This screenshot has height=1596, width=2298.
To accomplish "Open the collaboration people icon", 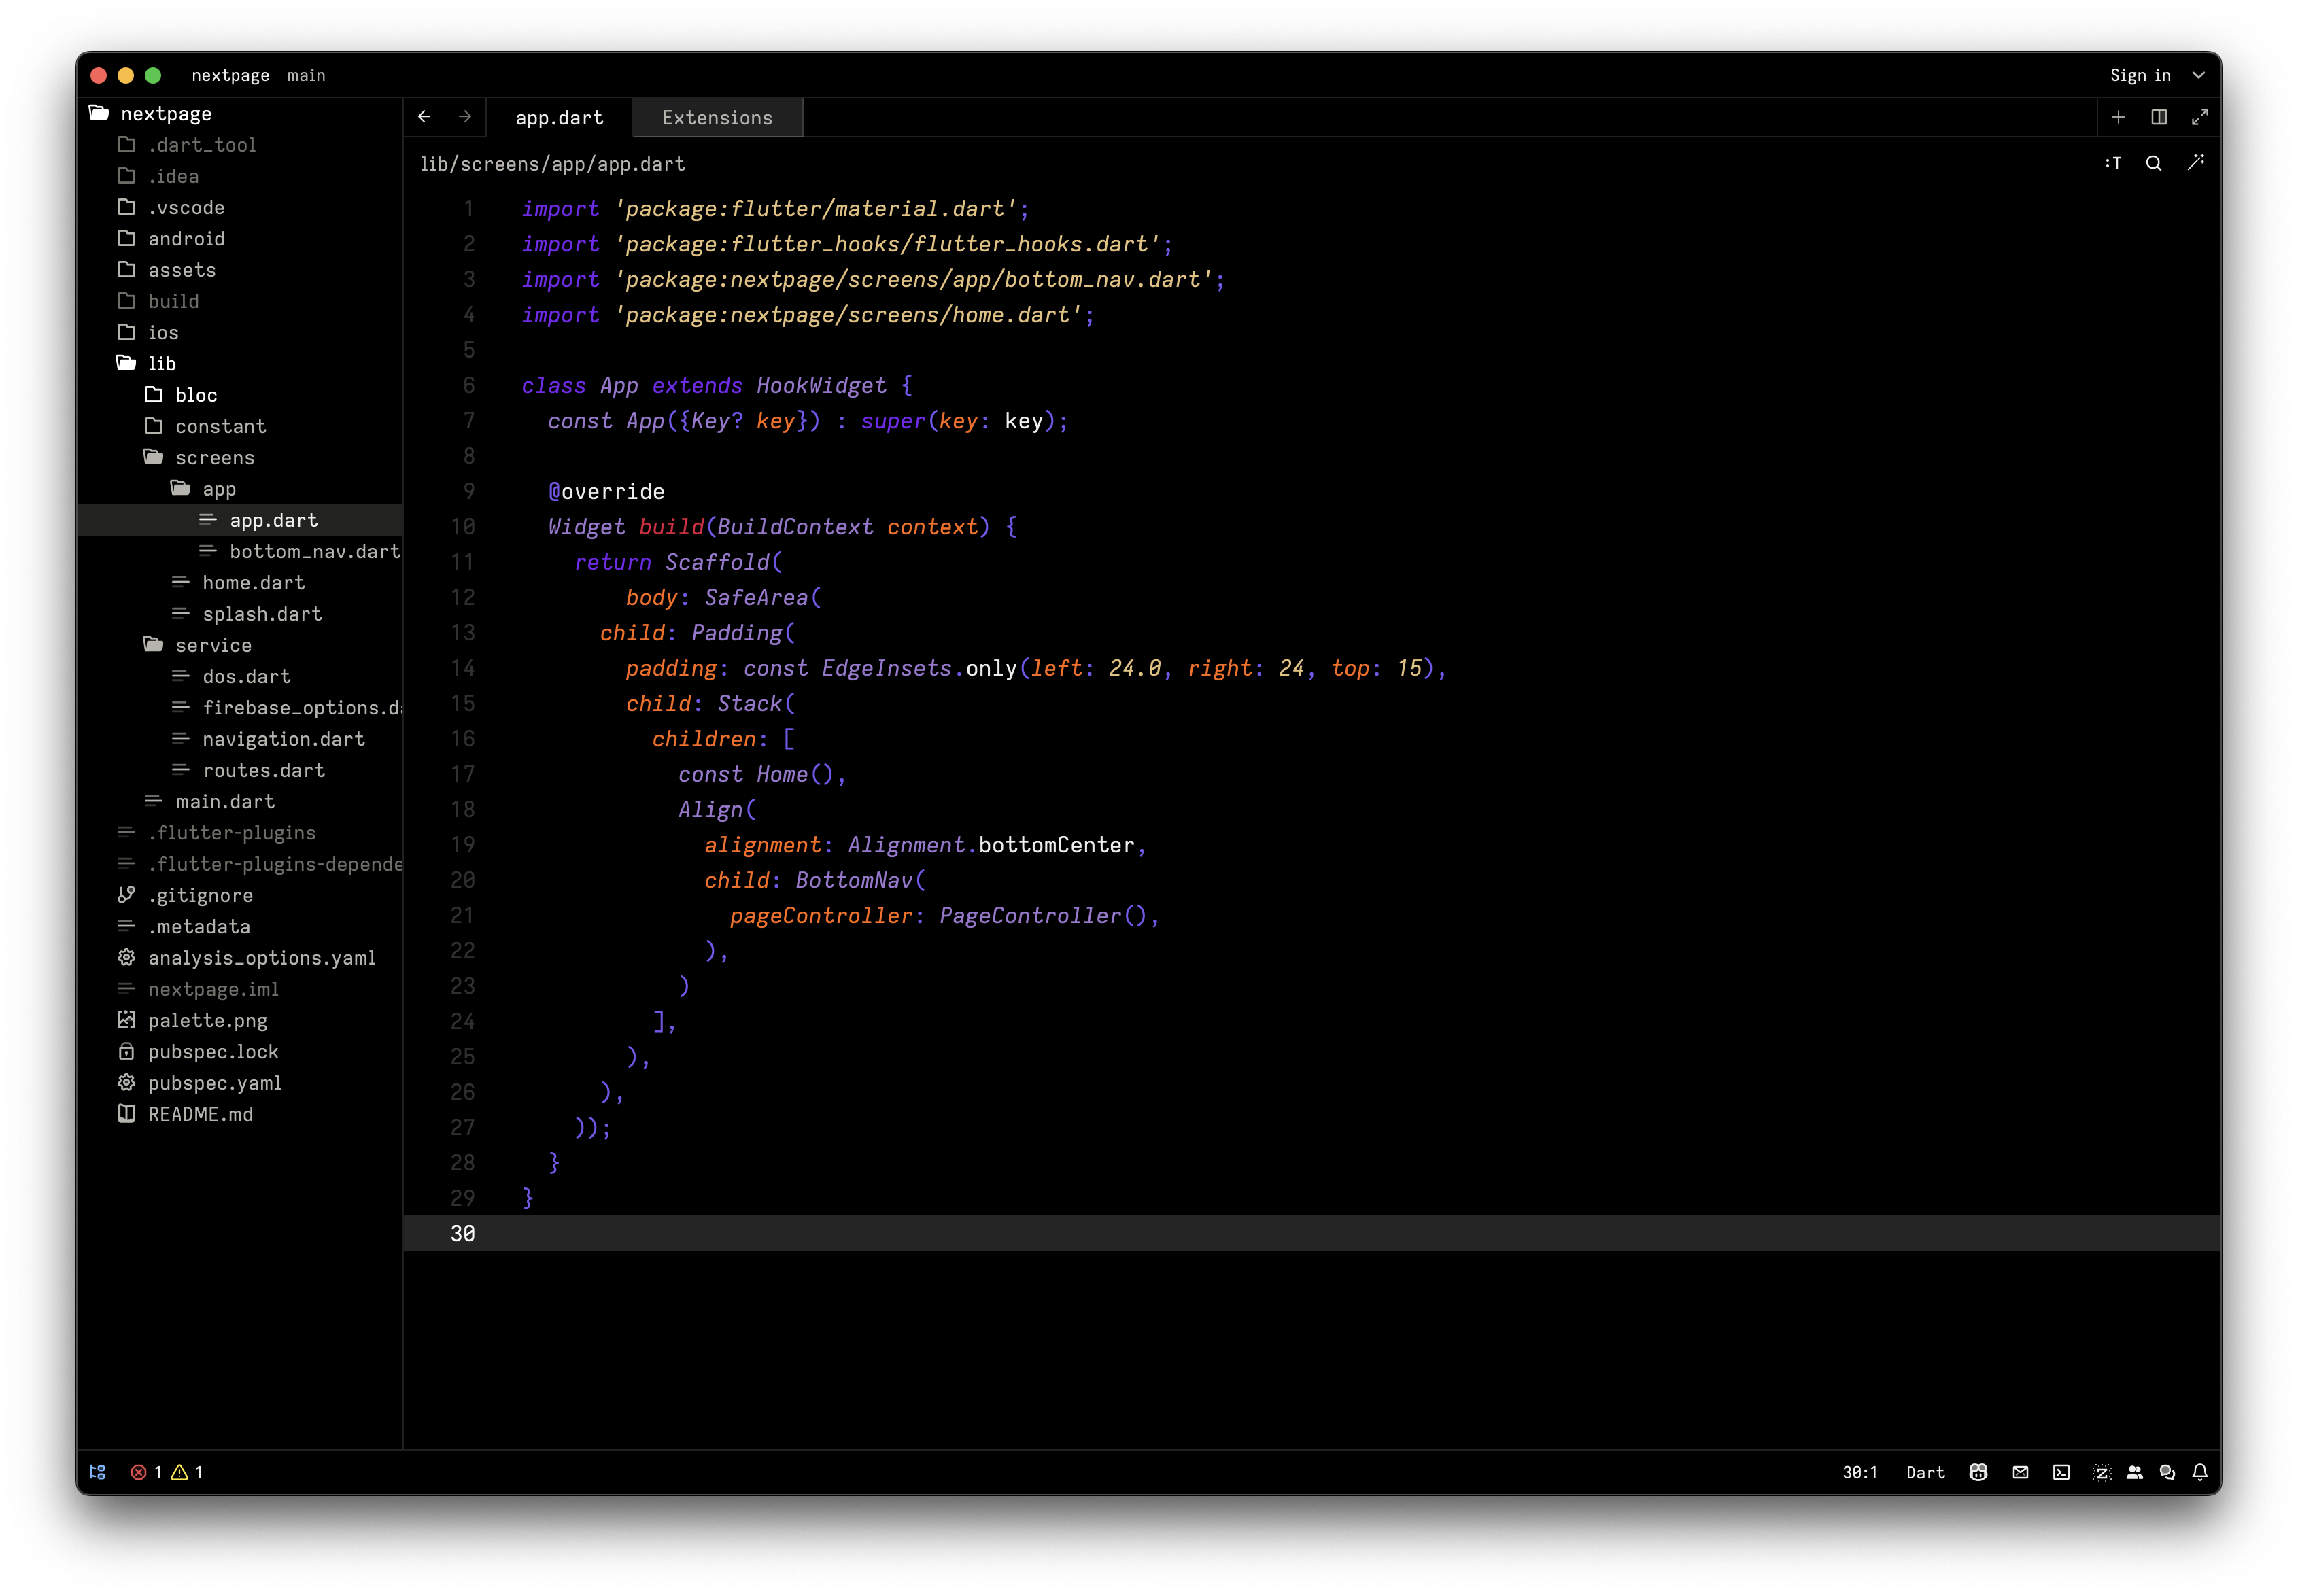I will pyautogui.click(x=2134, y=1472).
